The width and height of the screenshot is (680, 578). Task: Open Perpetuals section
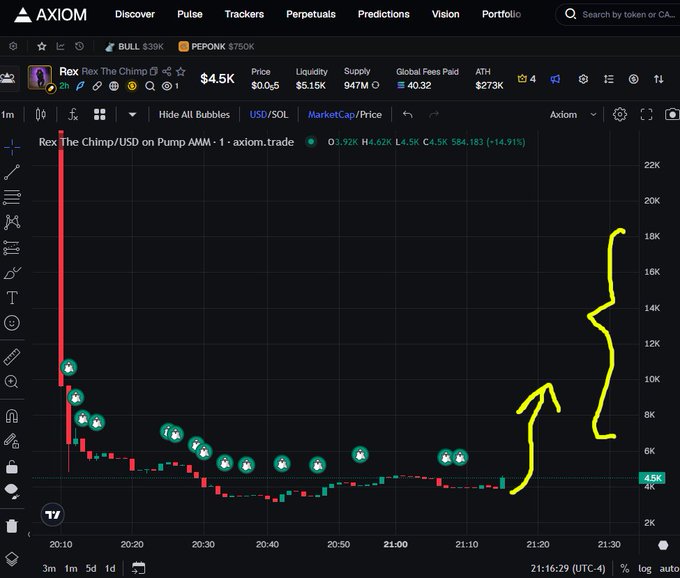pyautogui.click(x=311, y=14)
